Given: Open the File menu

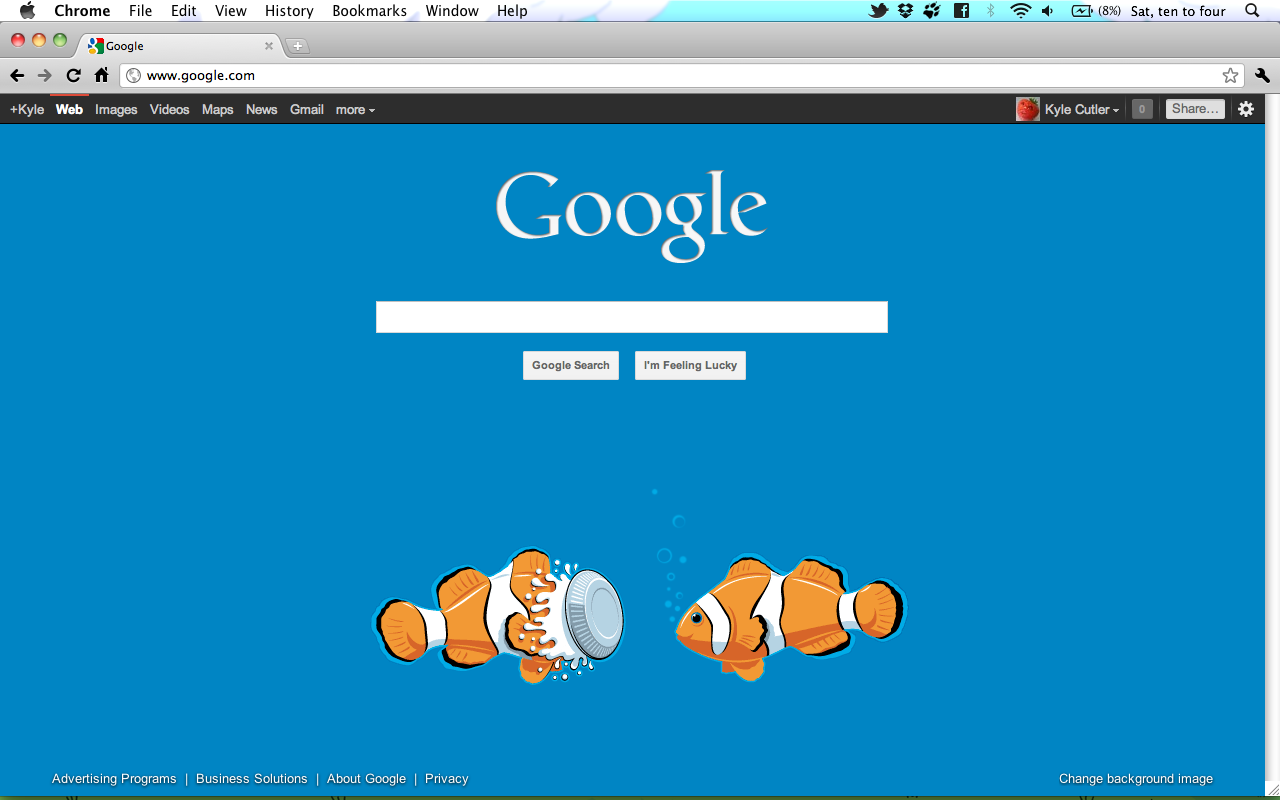Looking at the screenshot, I should (x=140, y=11).
